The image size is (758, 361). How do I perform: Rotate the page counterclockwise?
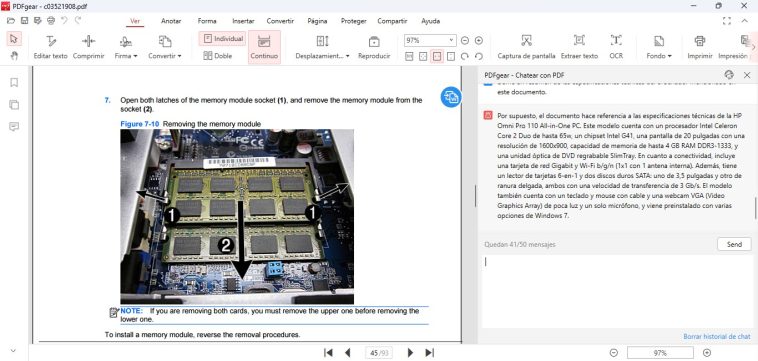[479, 57]
